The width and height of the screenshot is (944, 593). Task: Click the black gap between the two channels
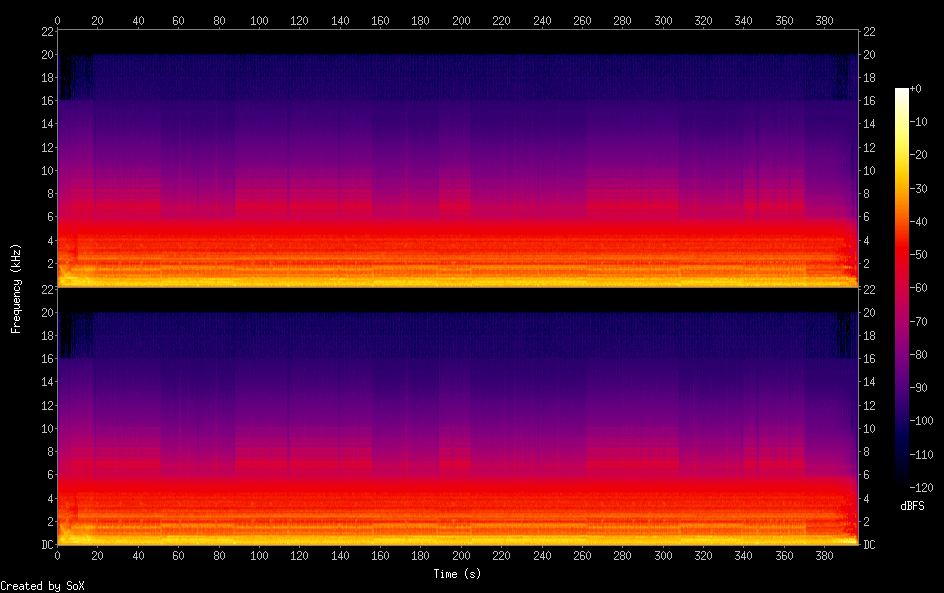(x=458, y=298)
